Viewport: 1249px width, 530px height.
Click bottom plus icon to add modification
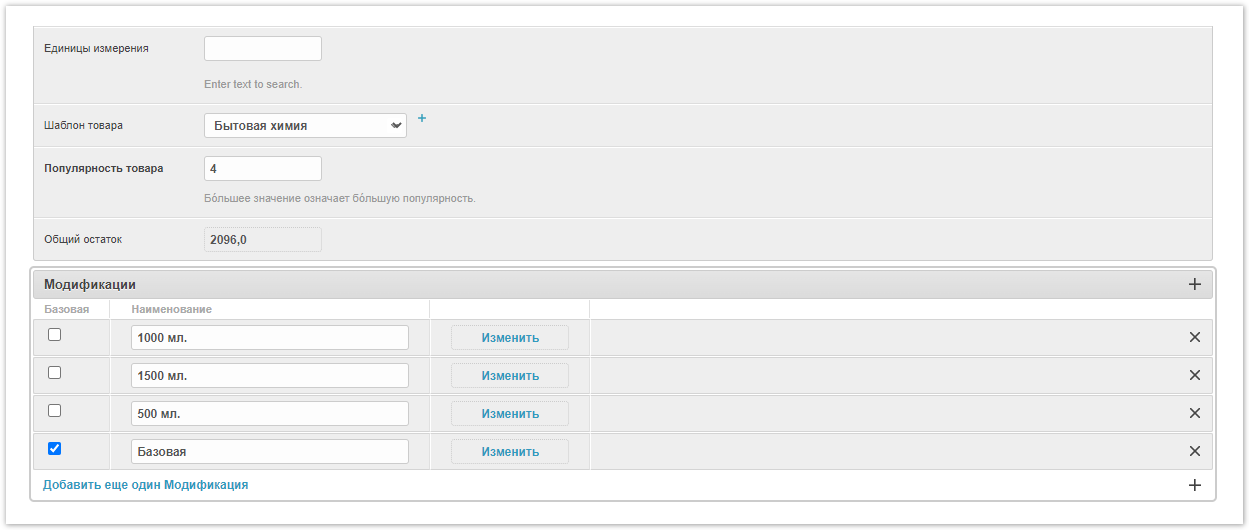point(1194,485)
